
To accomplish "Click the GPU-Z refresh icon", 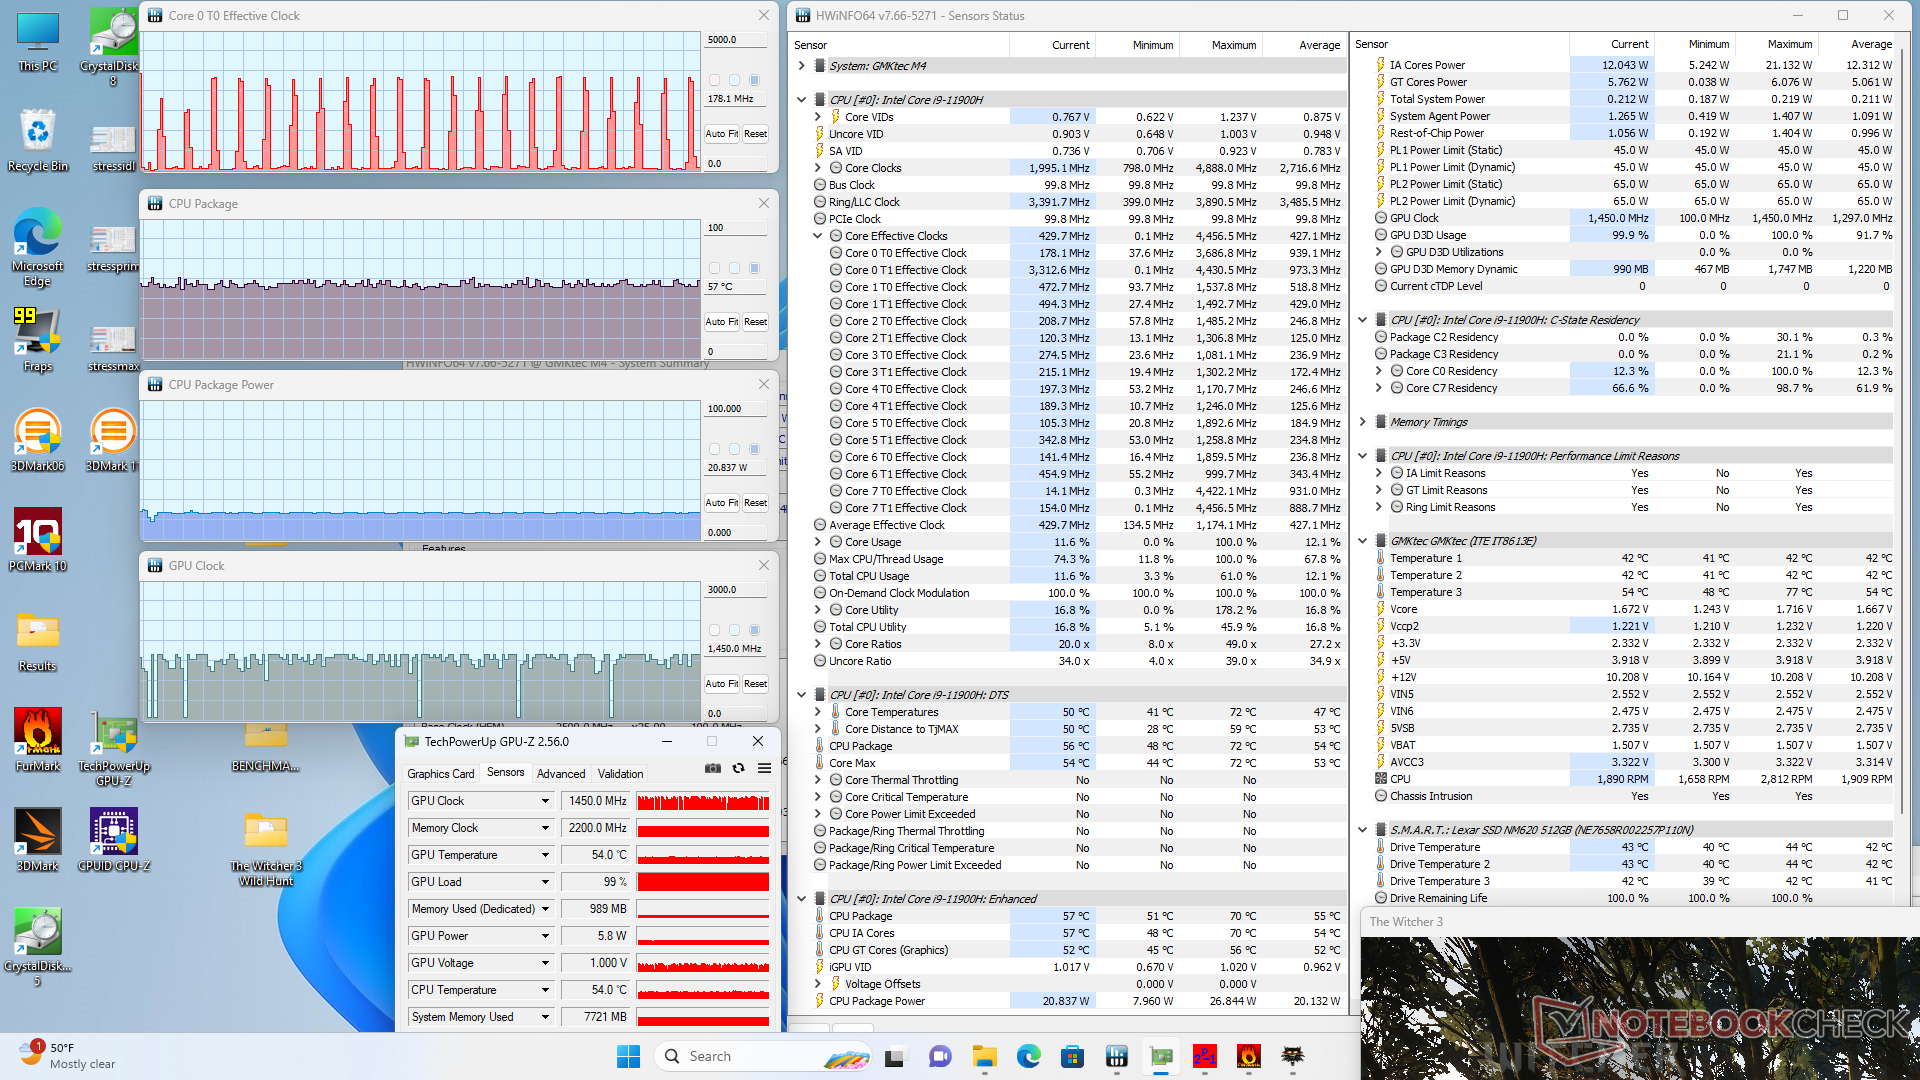I will [x=738, y=768].
